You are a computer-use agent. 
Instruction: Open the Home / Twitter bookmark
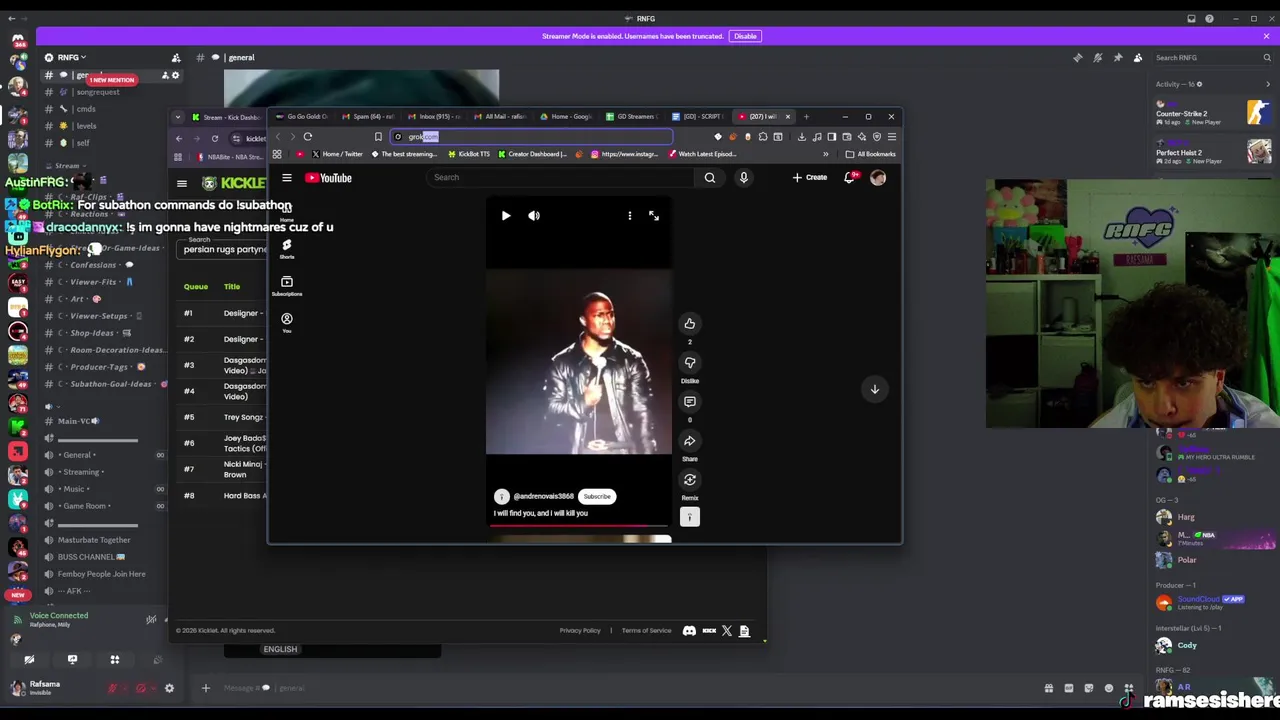337,154
